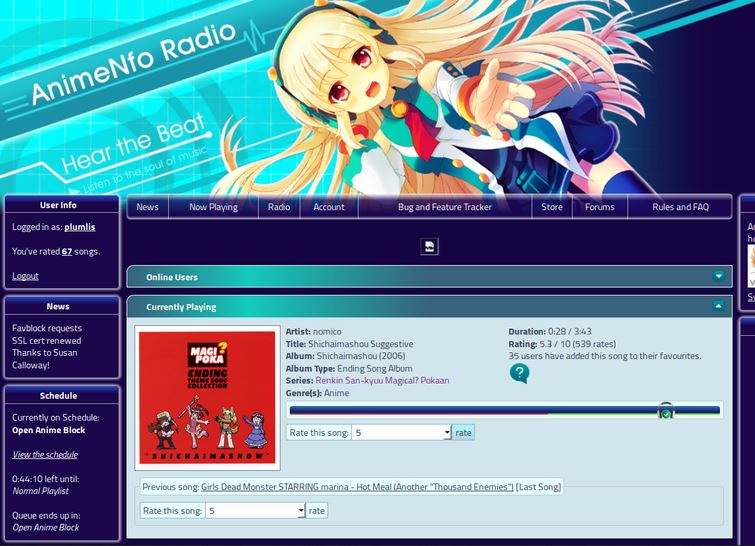Viewport: 755px width, 546px height.
Task: Collapse the Currently Playing panel
Action: [x=718, y=307]
